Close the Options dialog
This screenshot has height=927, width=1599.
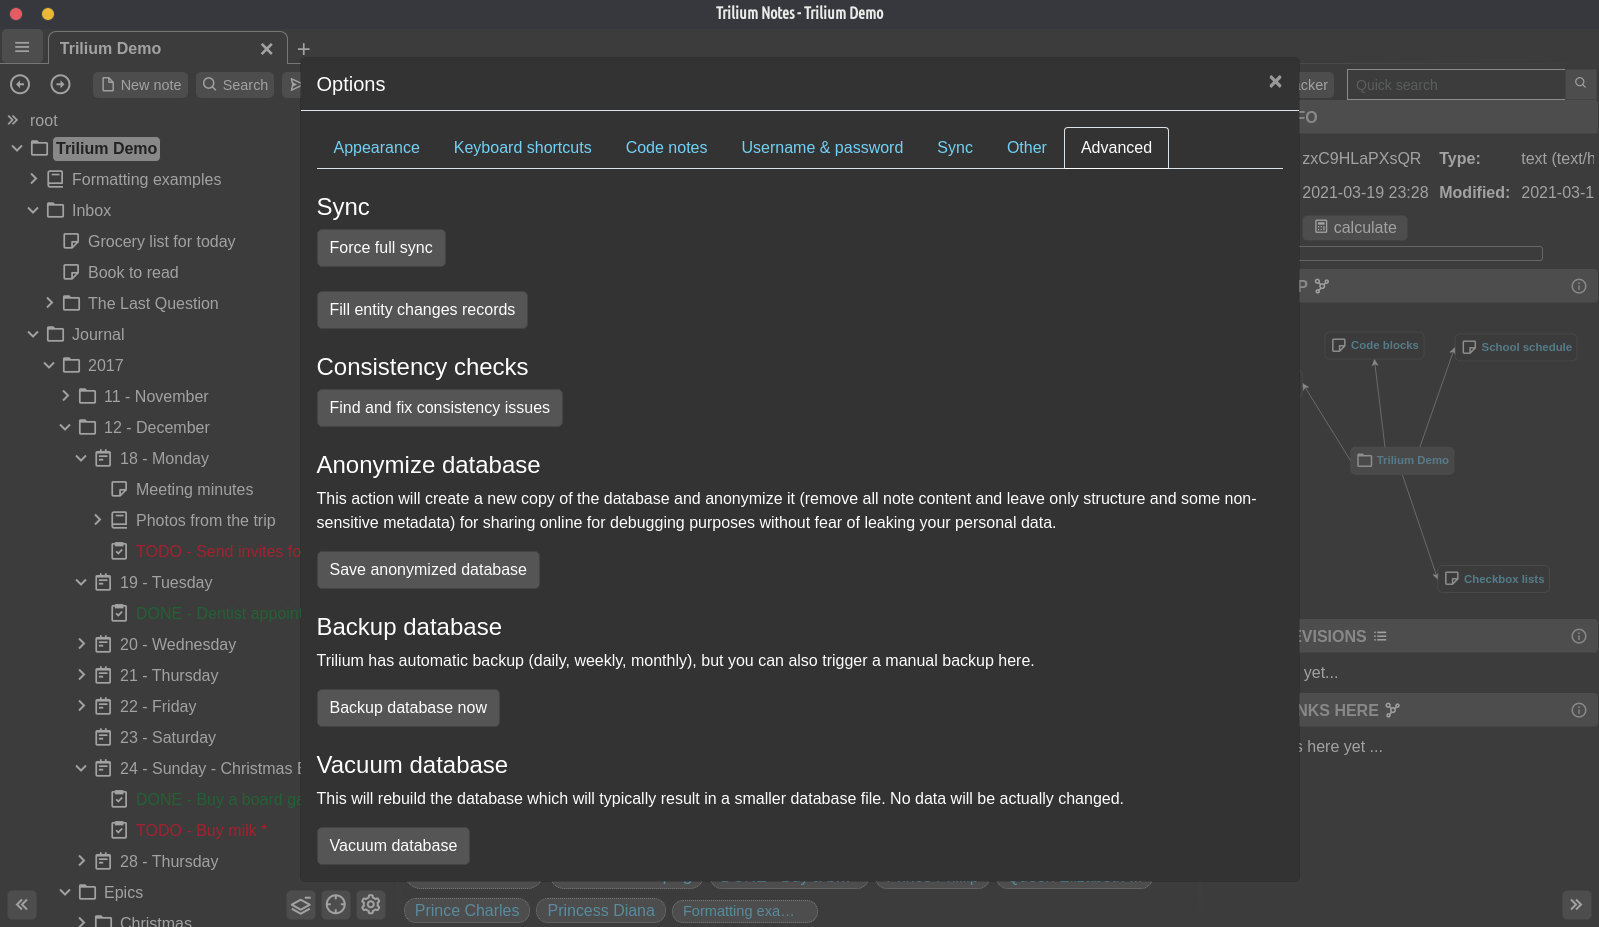pyautogui.click(x=1275, y=82)
